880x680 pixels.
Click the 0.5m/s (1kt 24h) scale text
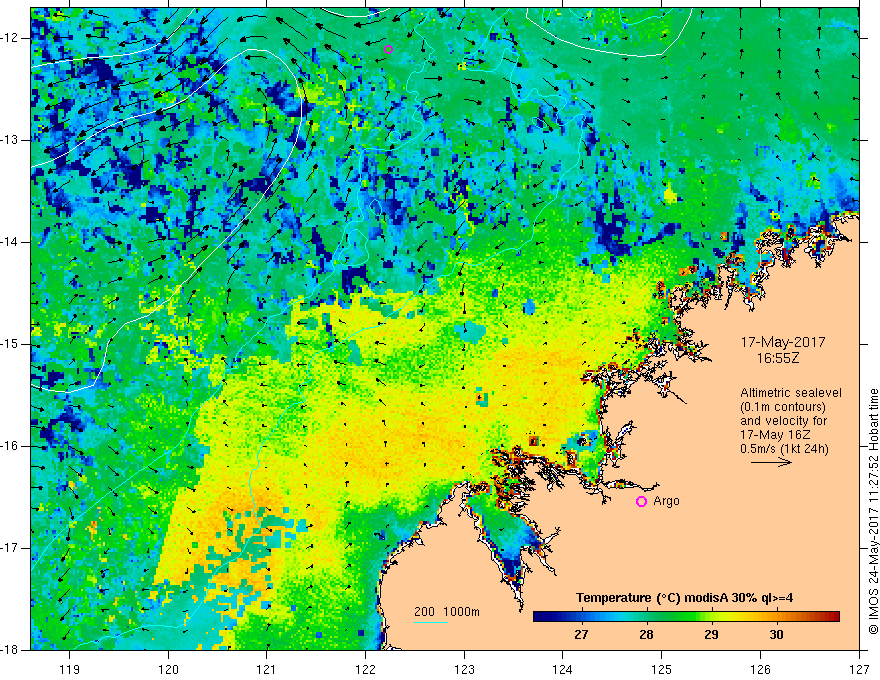tap(785, 449)
